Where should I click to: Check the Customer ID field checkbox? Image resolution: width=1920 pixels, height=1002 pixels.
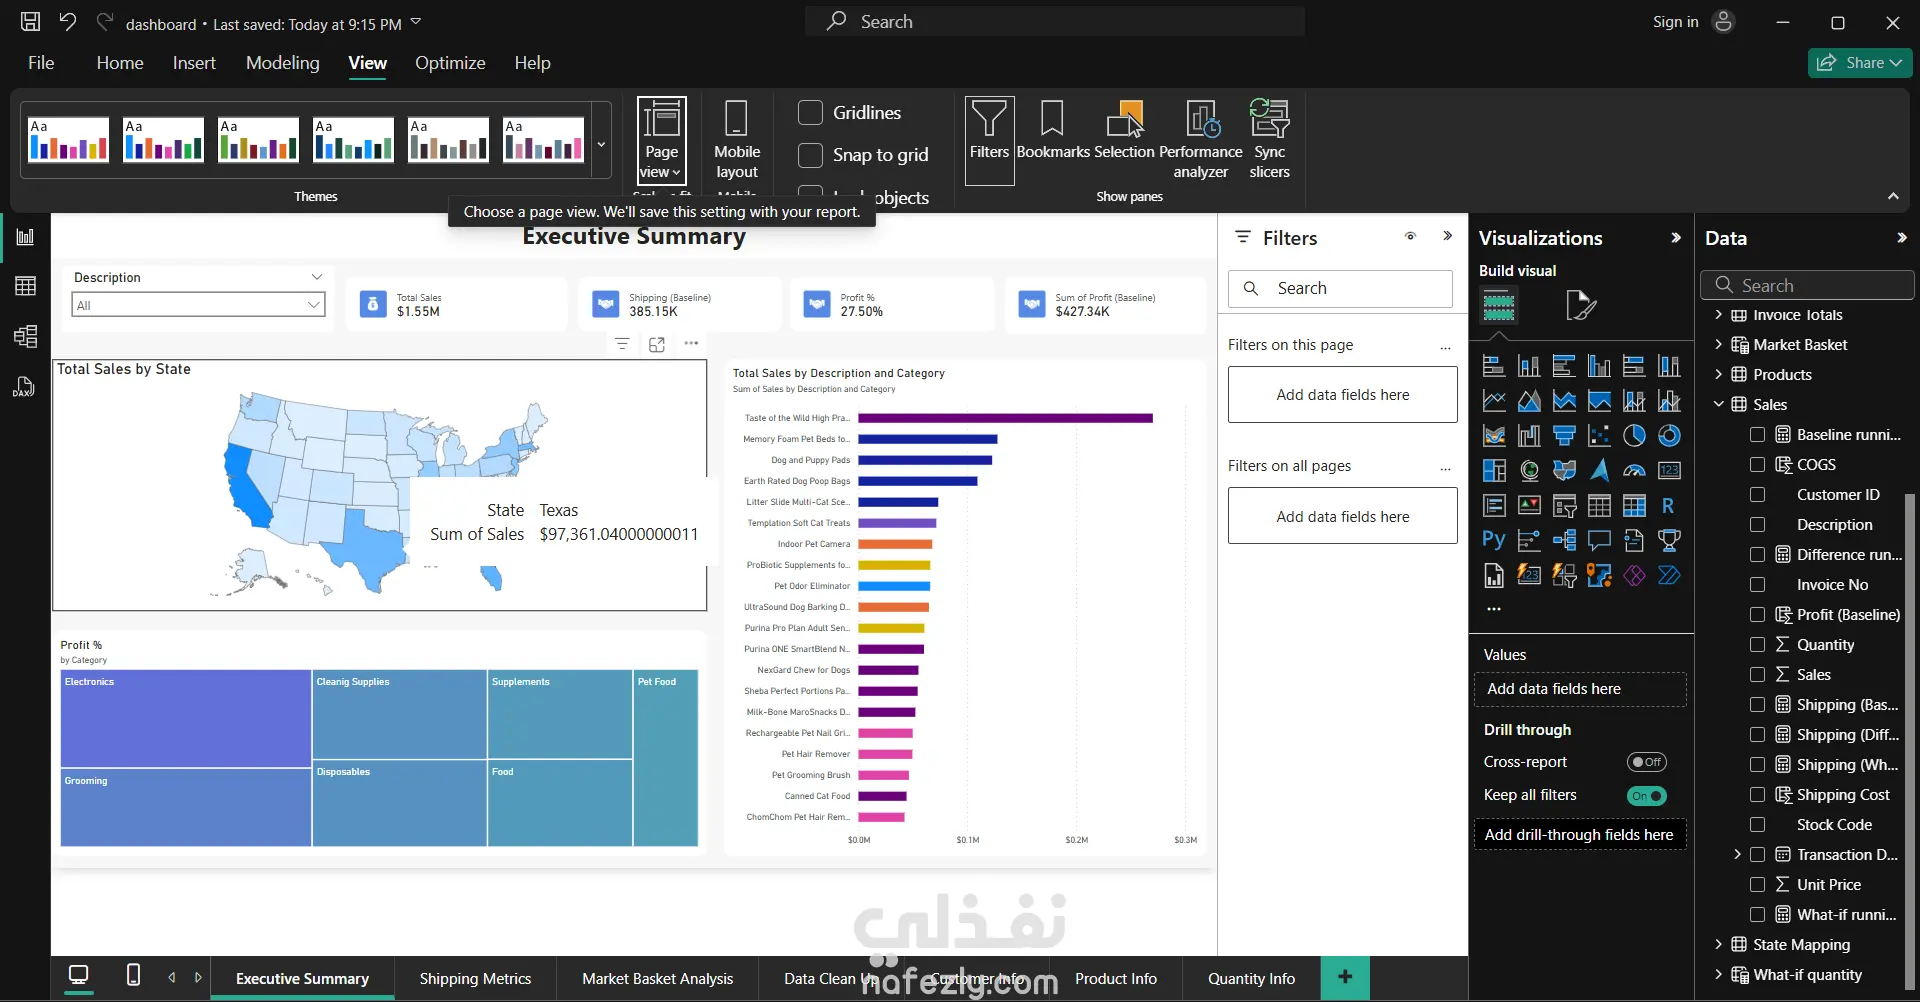click(1757, 495)
